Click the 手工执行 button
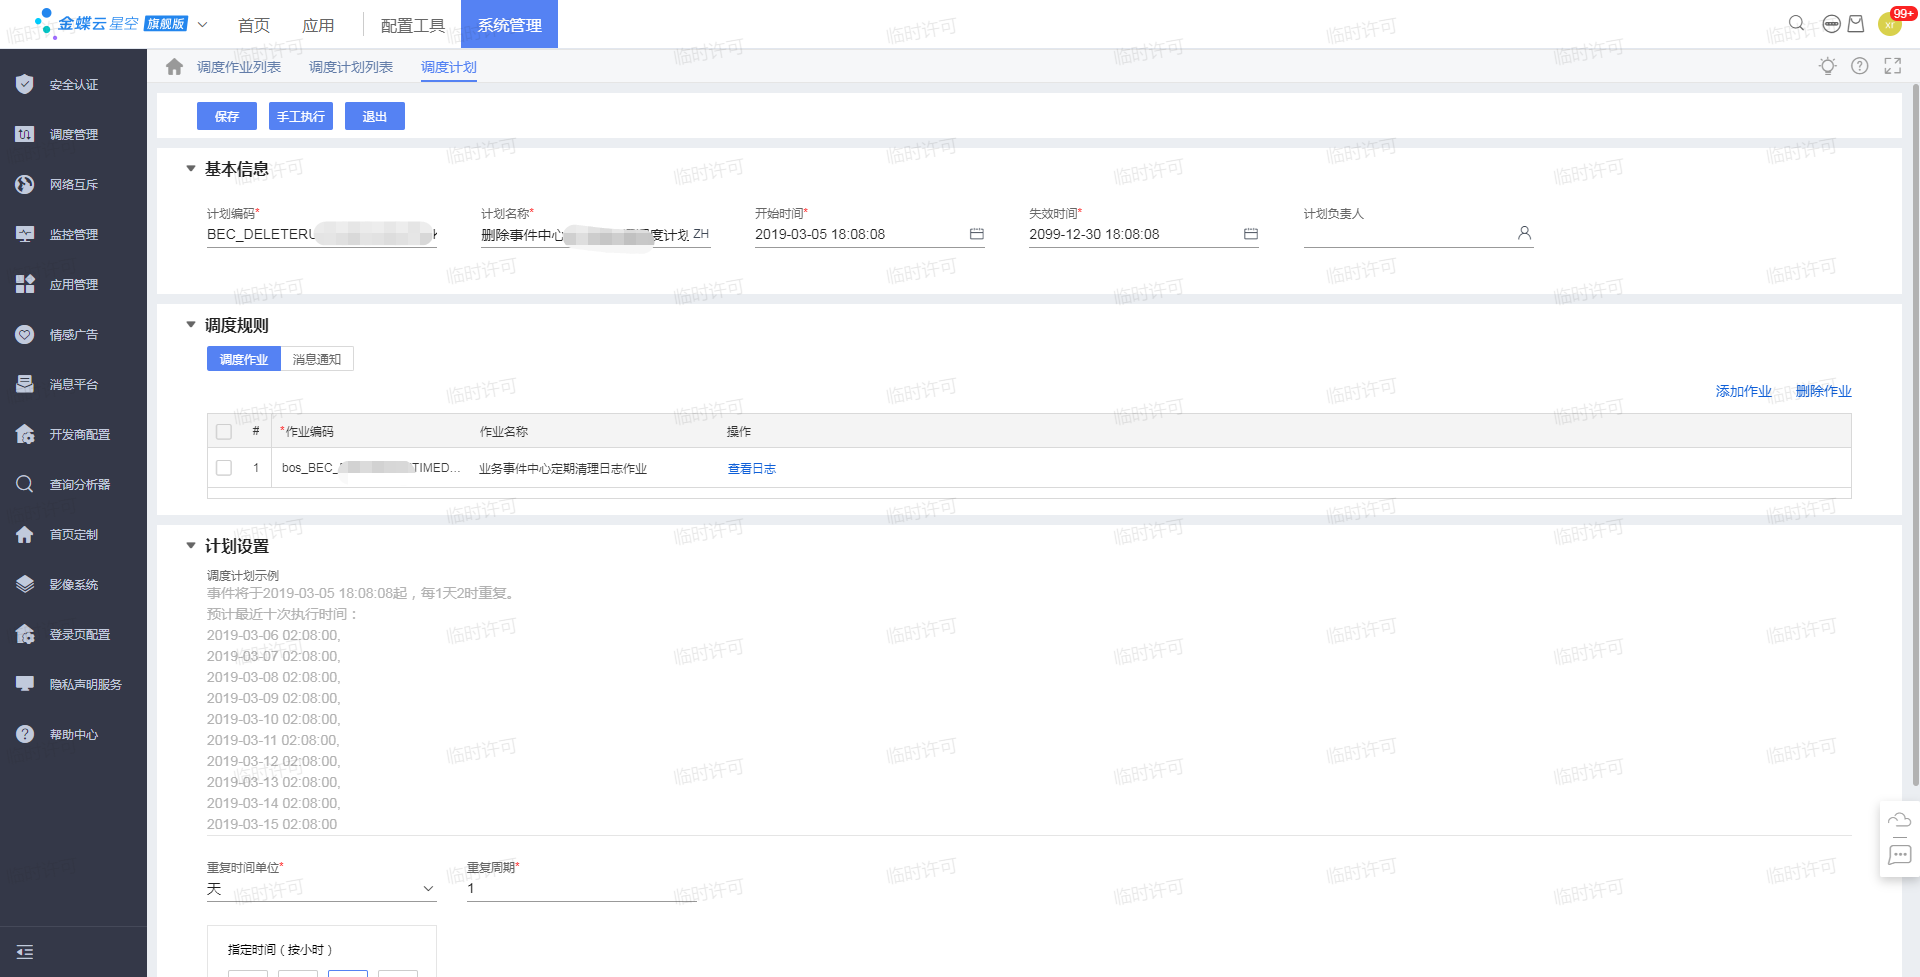The height and width of the screenshot is (977, 1920). coord(301,116)
